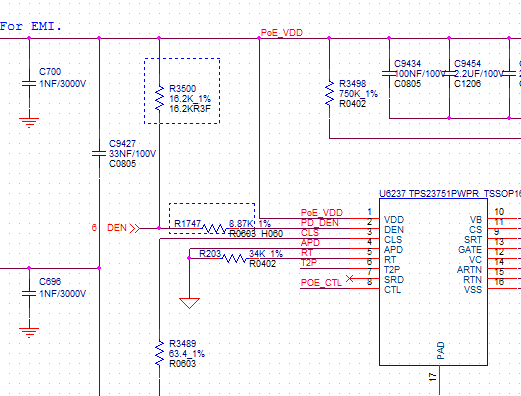Click the PAD pin label on U6237
This screenshot has width=521, height=396.
(441, 351)
